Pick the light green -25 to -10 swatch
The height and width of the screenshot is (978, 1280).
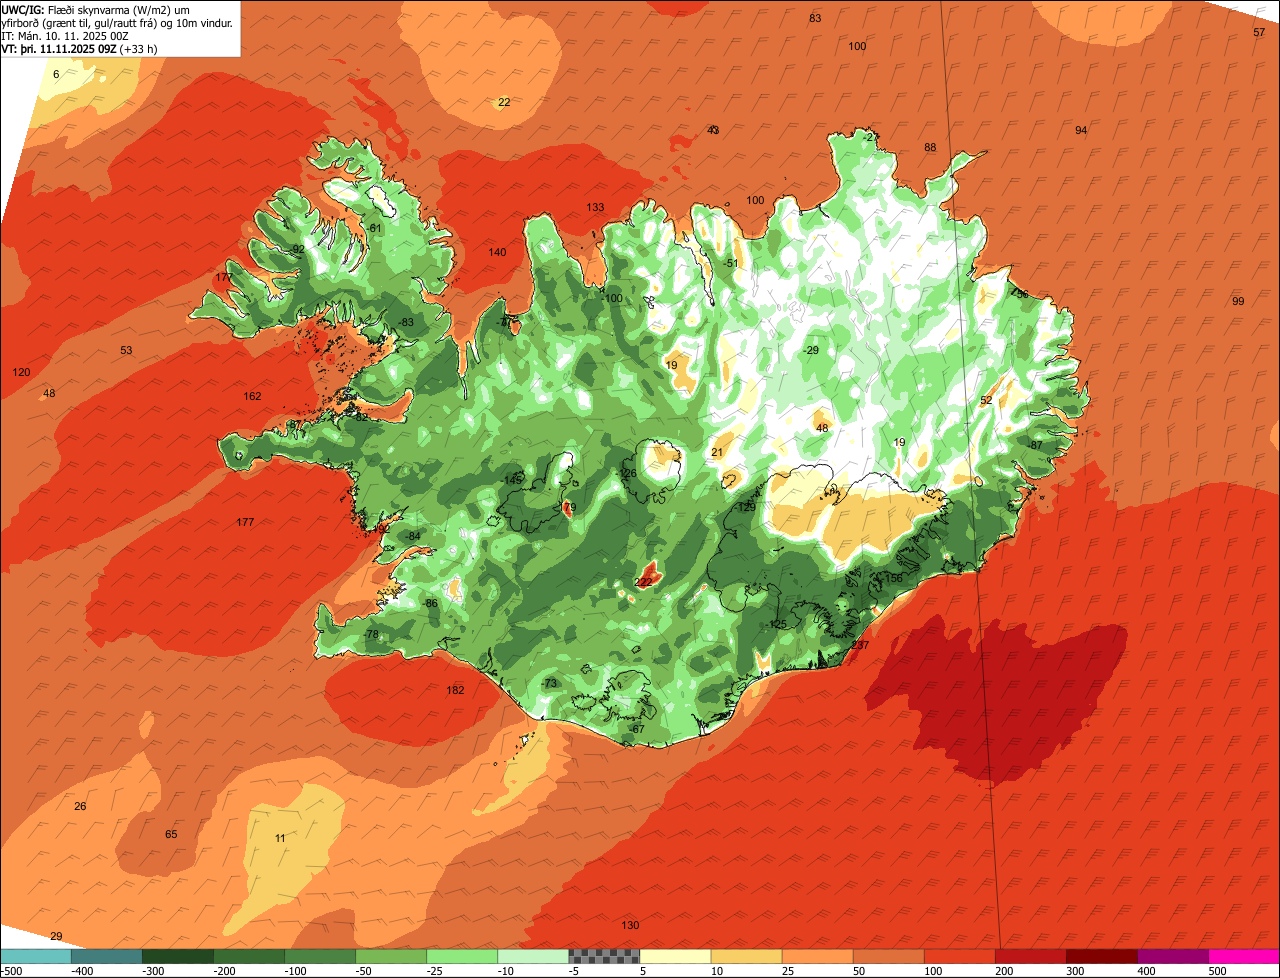[x=462, y=956]
